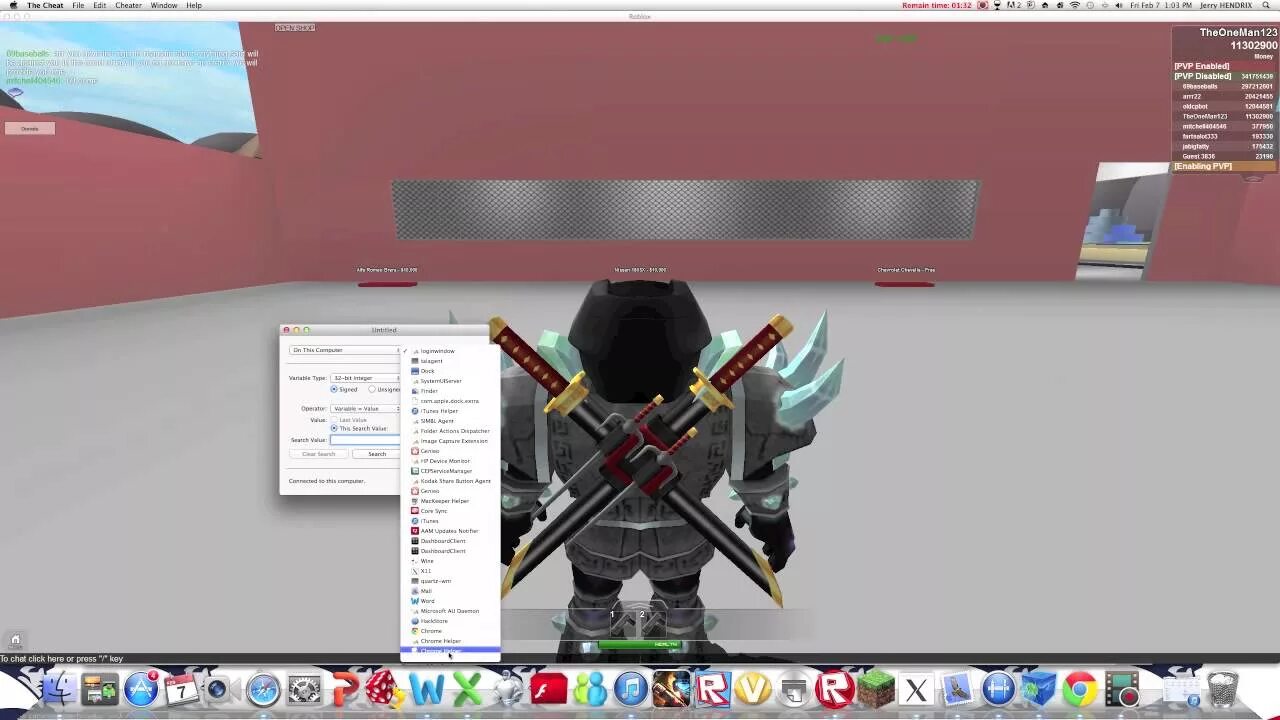
Task: Launch Minecraft grass block in Dock
Action: [x=876, y=690]
